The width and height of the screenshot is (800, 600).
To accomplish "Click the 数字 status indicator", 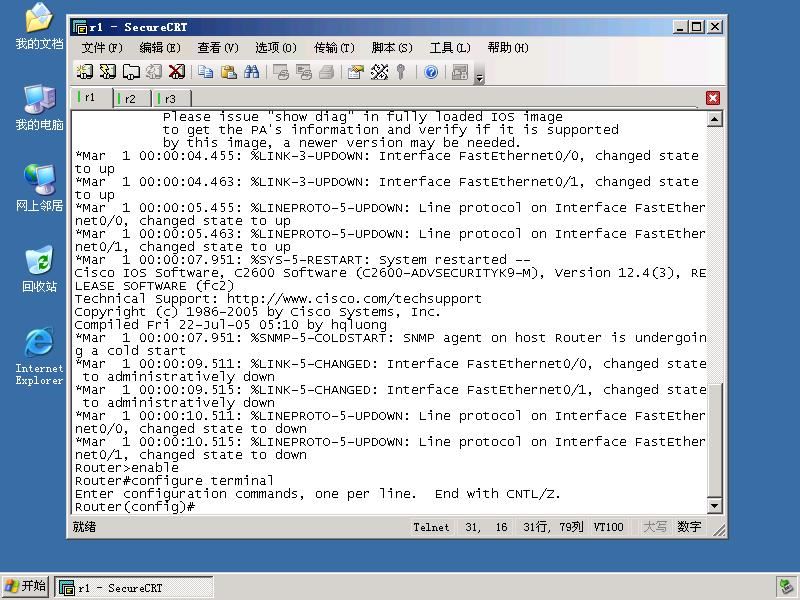I will tap(689, 527).
